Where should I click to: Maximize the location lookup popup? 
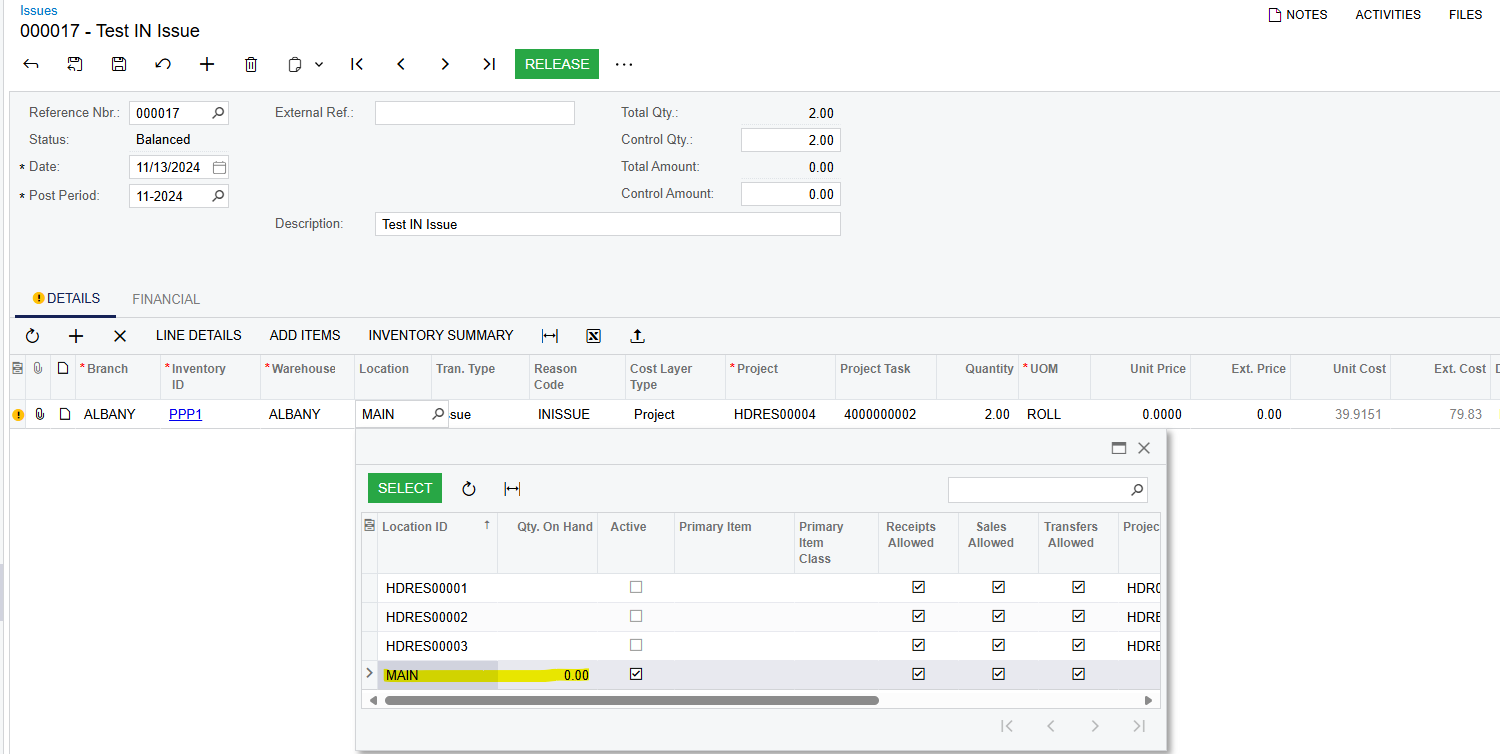click(x=1119, y=448)
